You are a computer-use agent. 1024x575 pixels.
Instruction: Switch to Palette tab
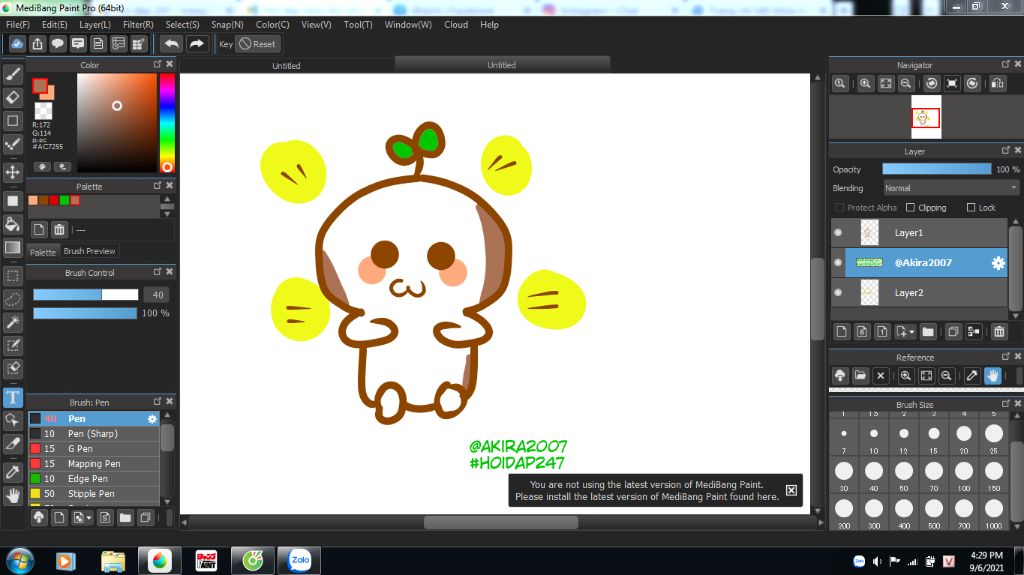tap(42, 252)
